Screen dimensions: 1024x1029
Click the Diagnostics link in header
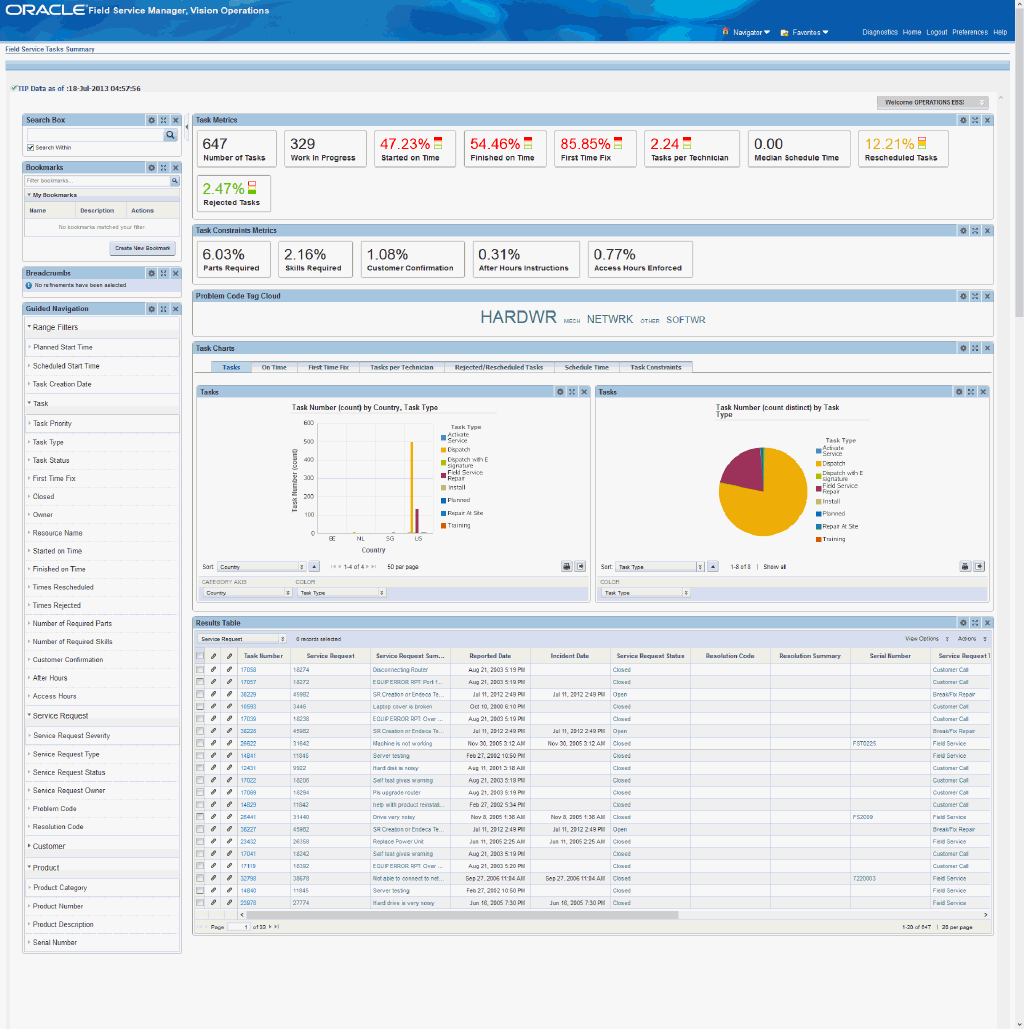click(x=880, y=32)
